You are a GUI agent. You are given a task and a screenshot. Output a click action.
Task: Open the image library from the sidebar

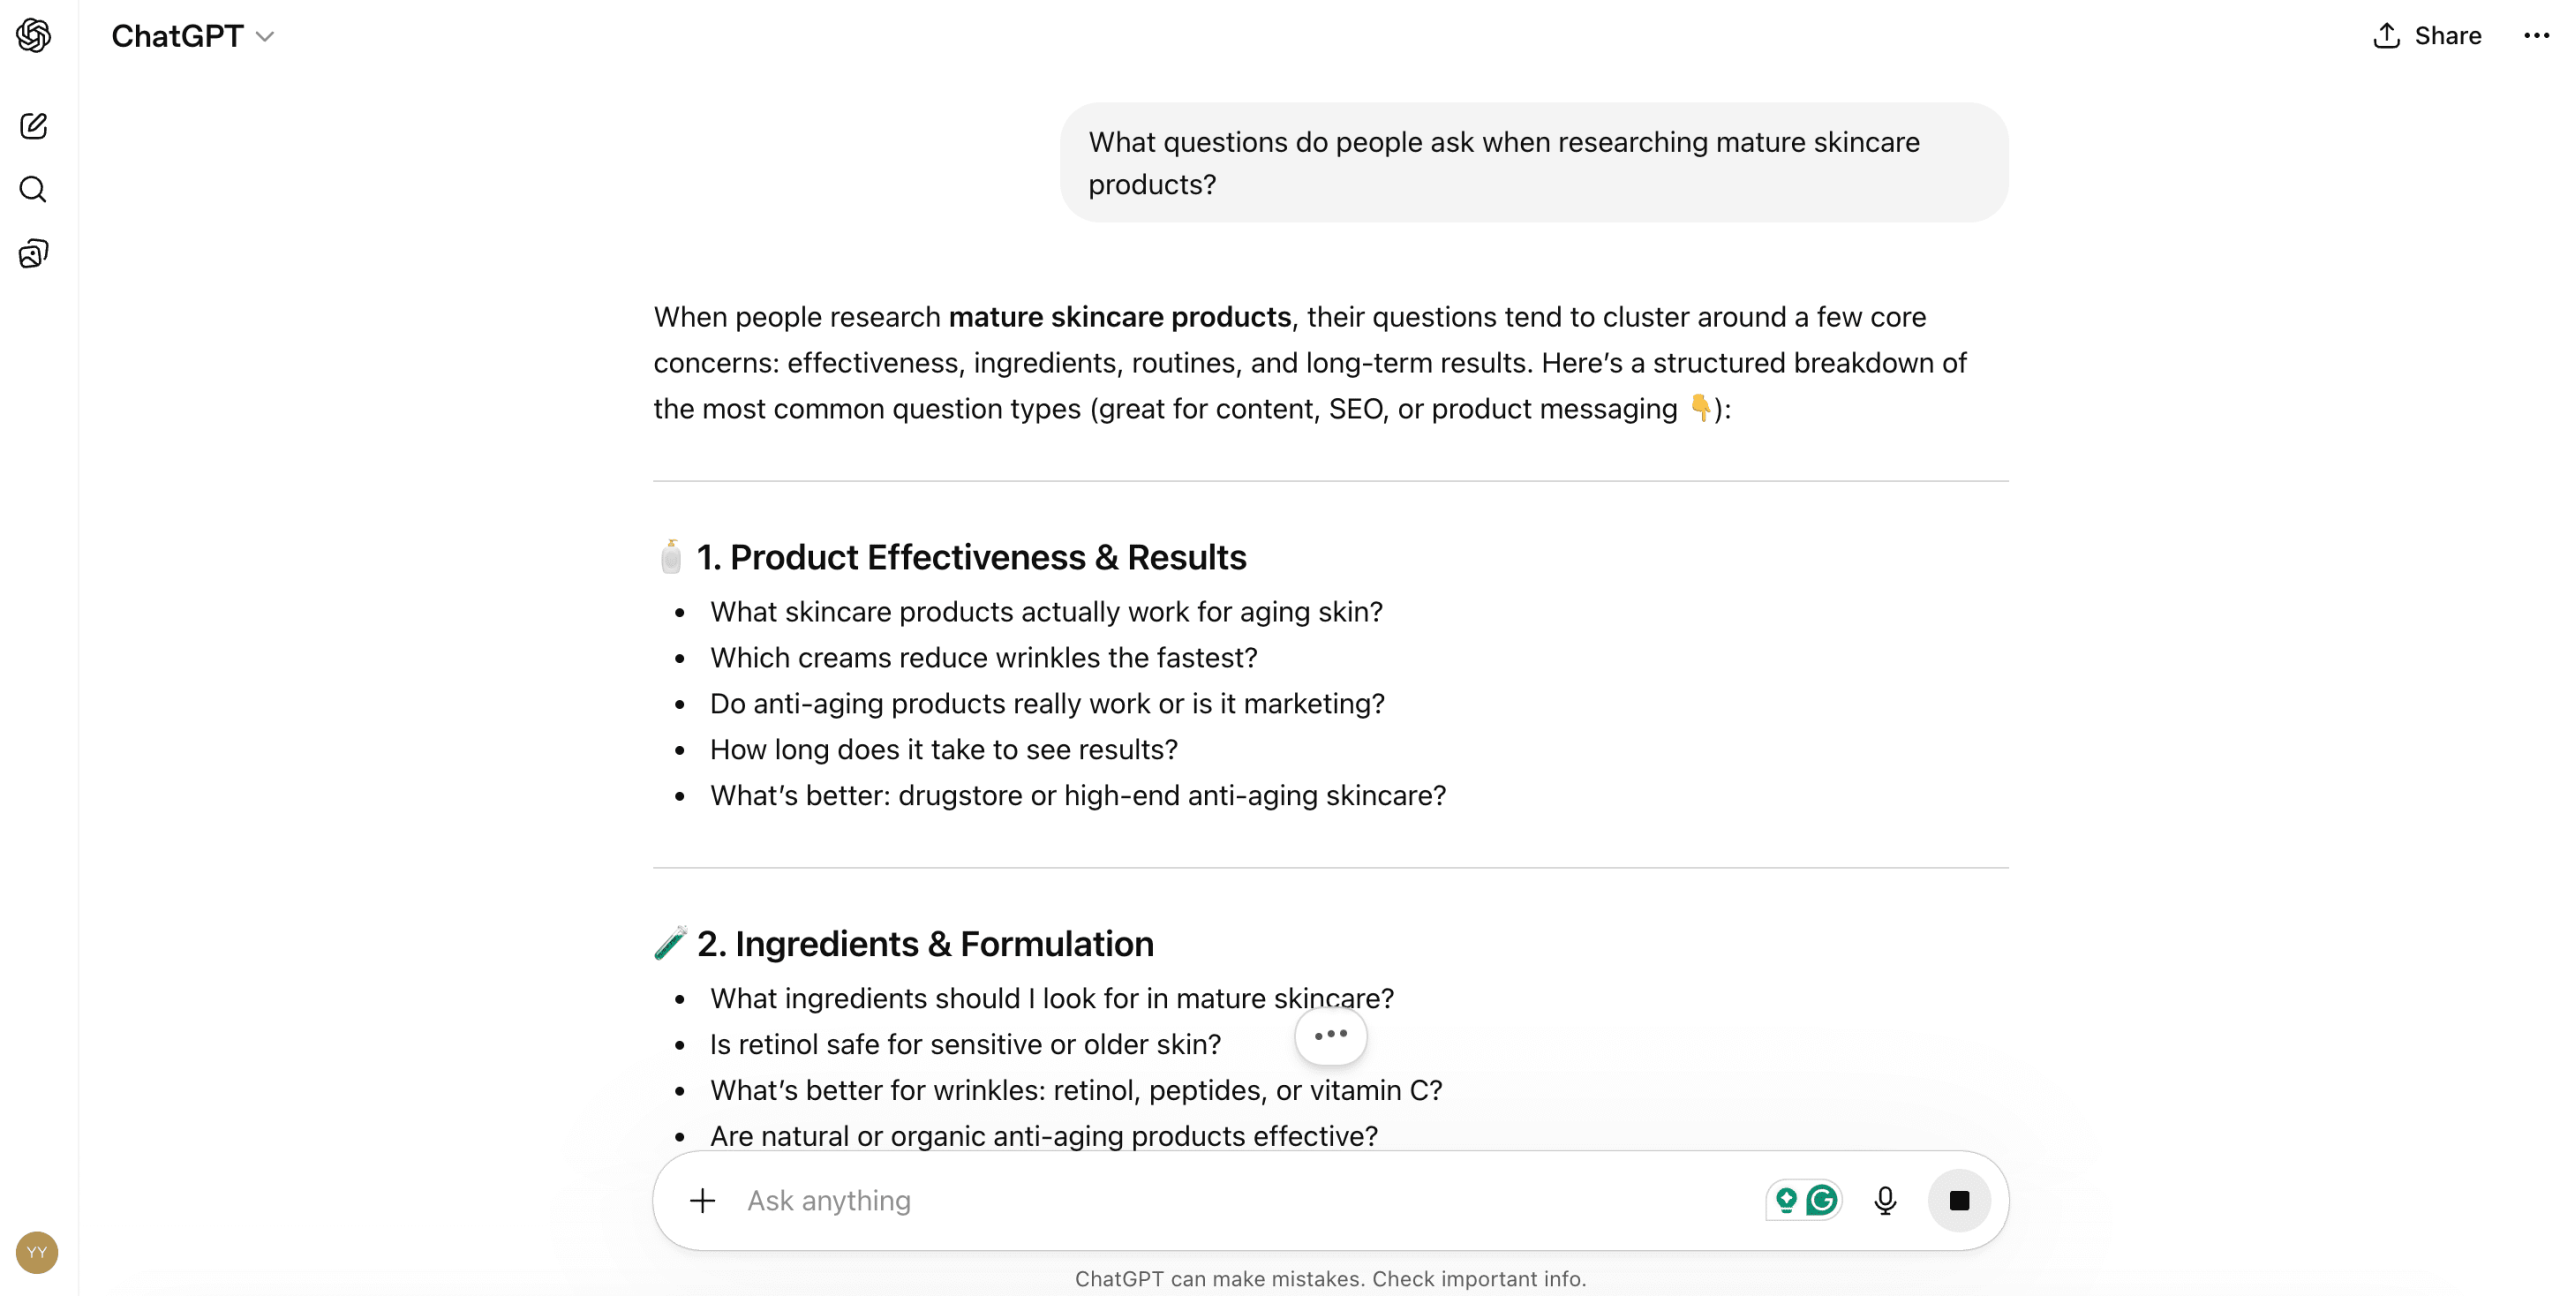(x=34, y=253)
